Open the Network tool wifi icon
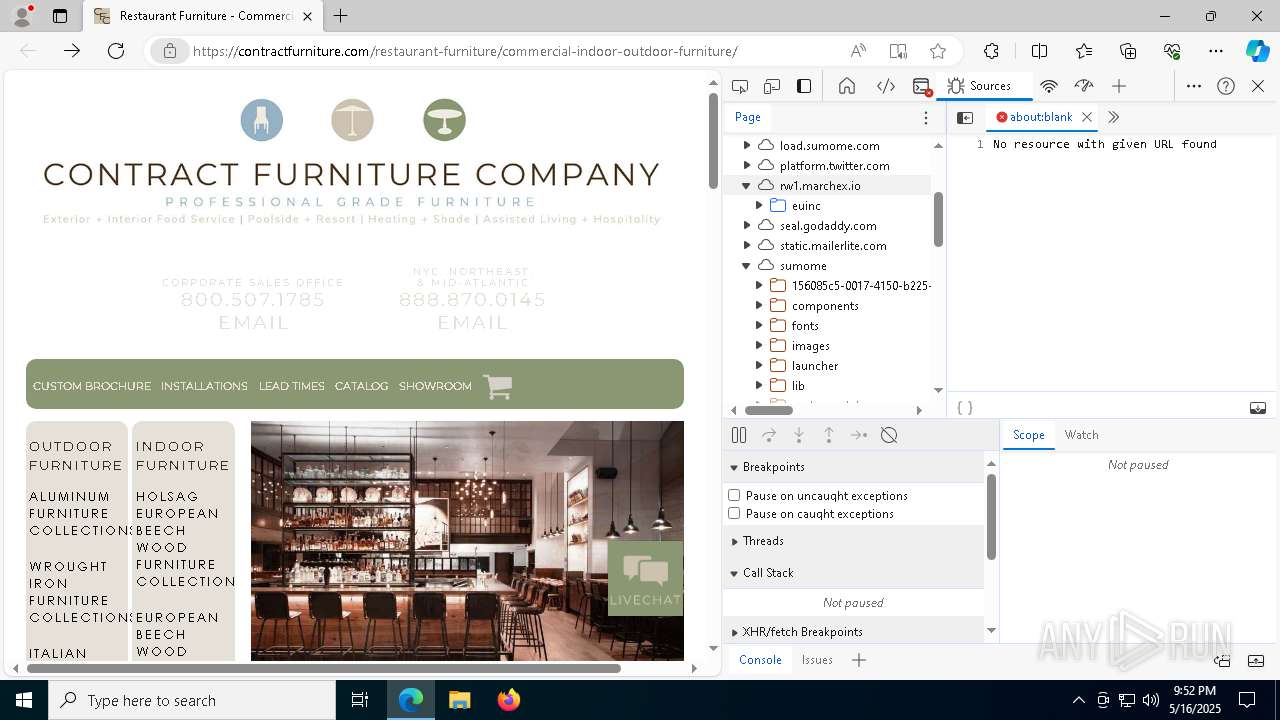 [x=1049, y=86]
